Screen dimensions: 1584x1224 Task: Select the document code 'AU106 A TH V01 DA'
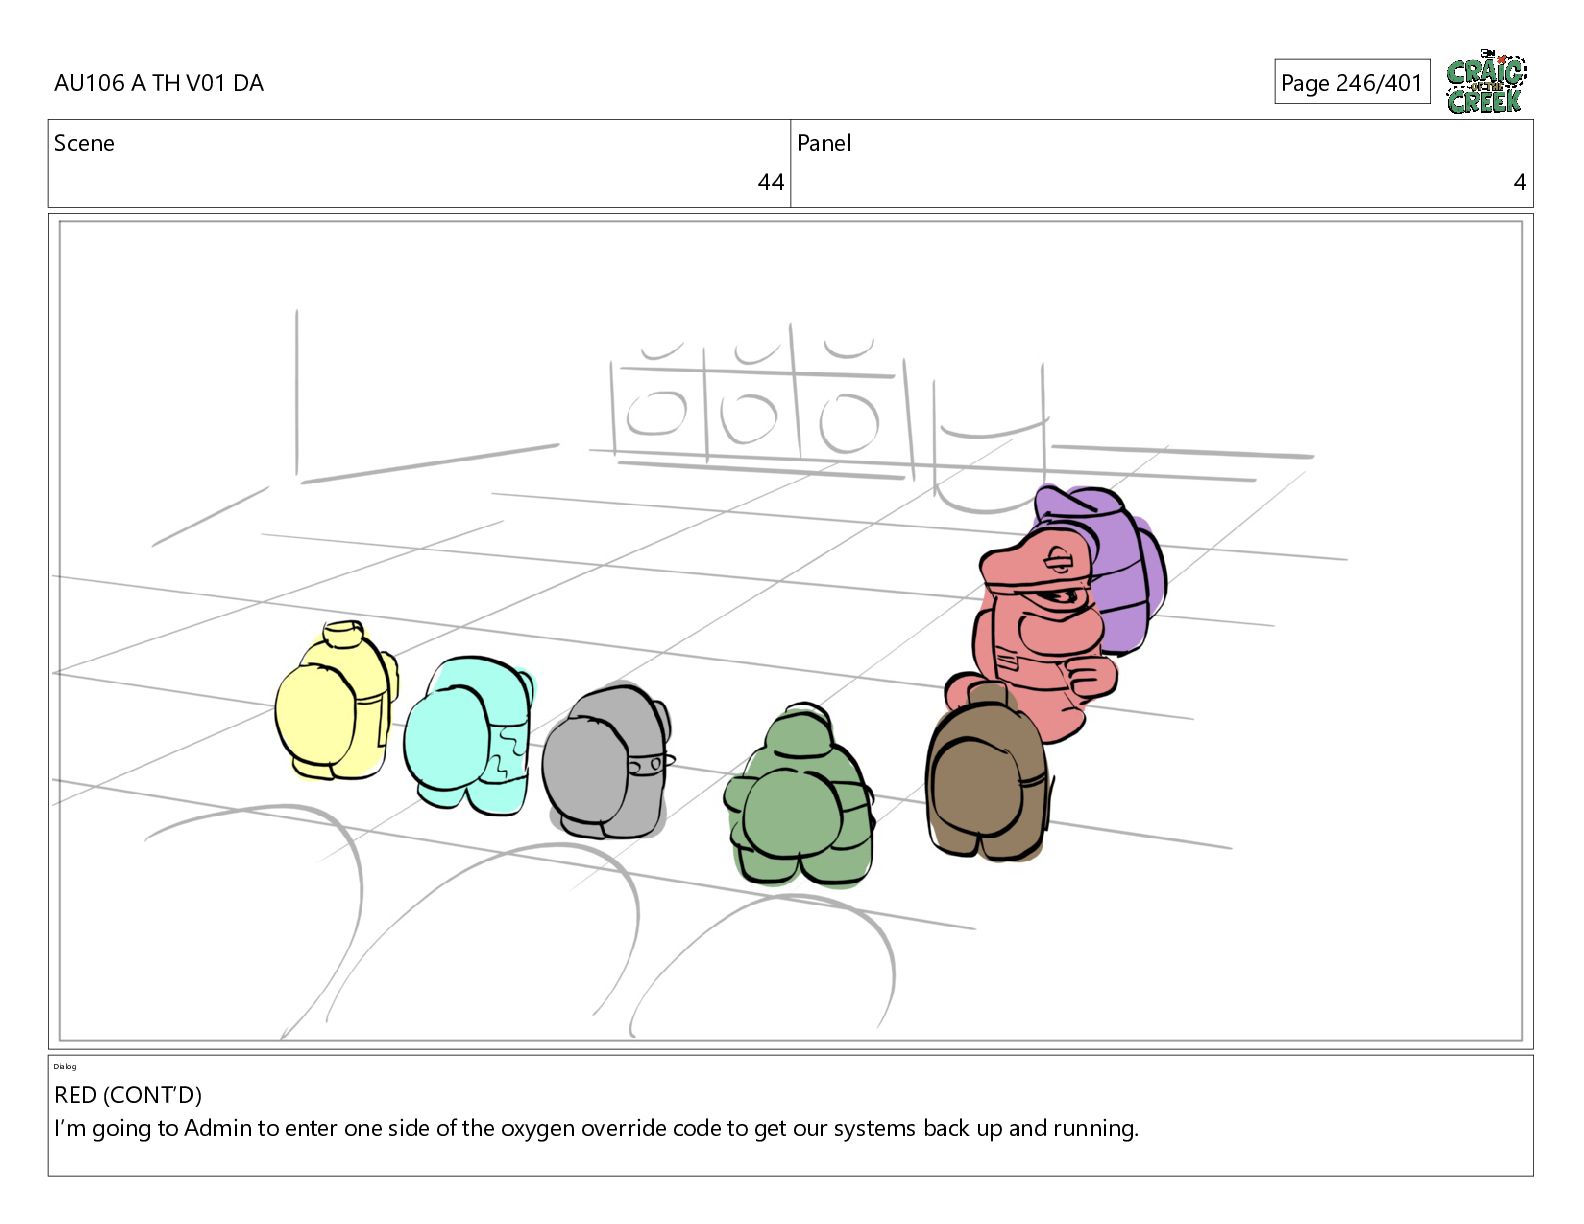click(x=159, y=83)
